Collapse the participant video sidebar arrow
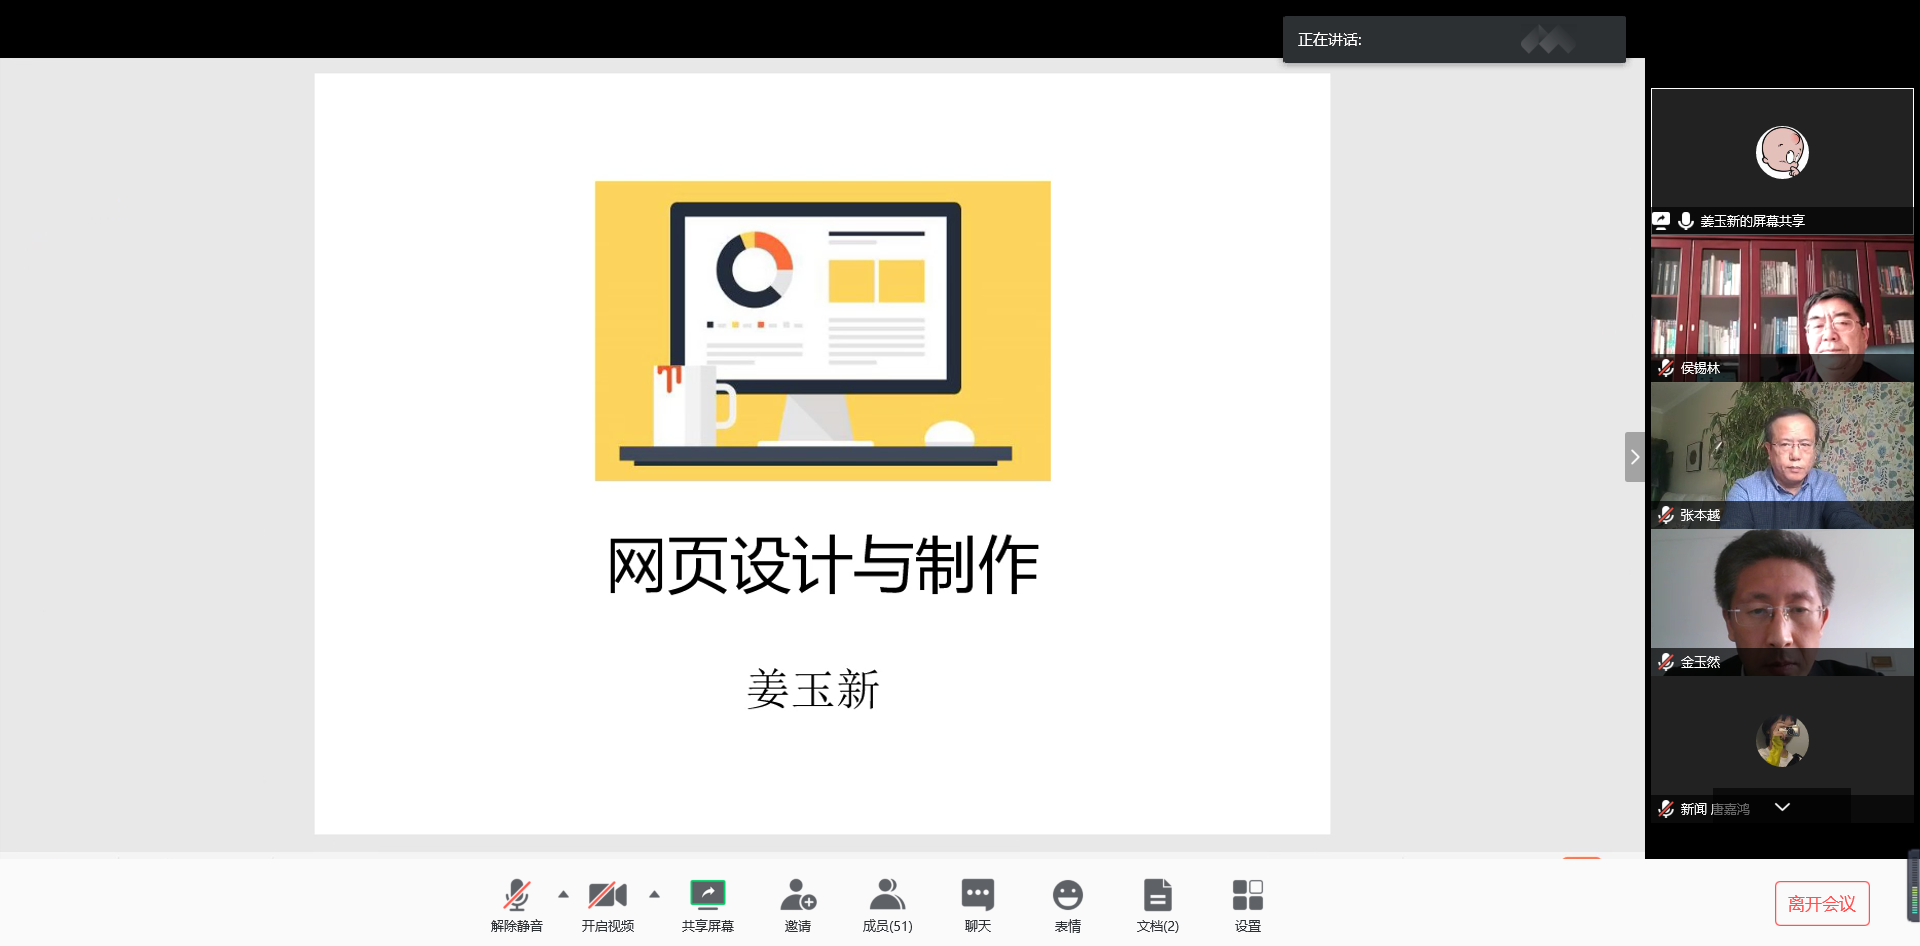Viewport: 1920px width, 946px height. click(1634, 457)
